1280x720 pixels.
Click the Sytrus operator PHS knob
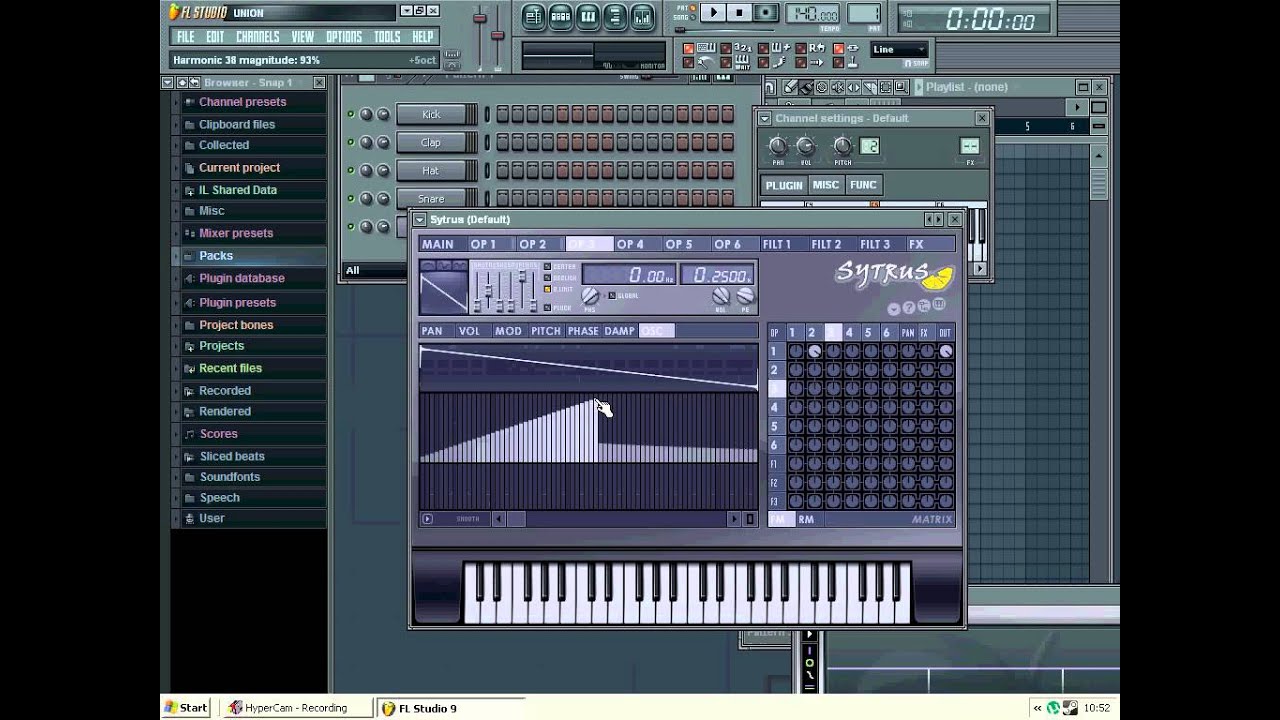coord(590,295)
